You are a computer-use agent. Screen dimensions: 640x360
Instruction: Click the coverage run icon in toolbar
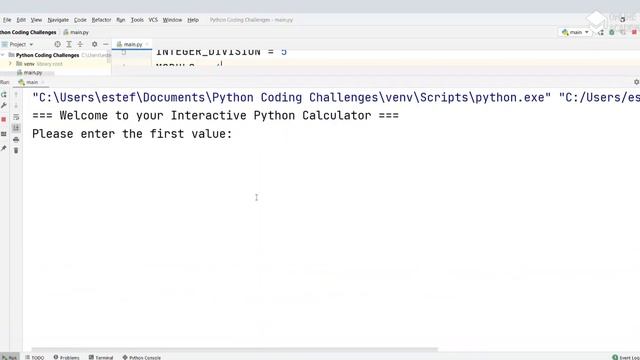(x=622, y=32)
